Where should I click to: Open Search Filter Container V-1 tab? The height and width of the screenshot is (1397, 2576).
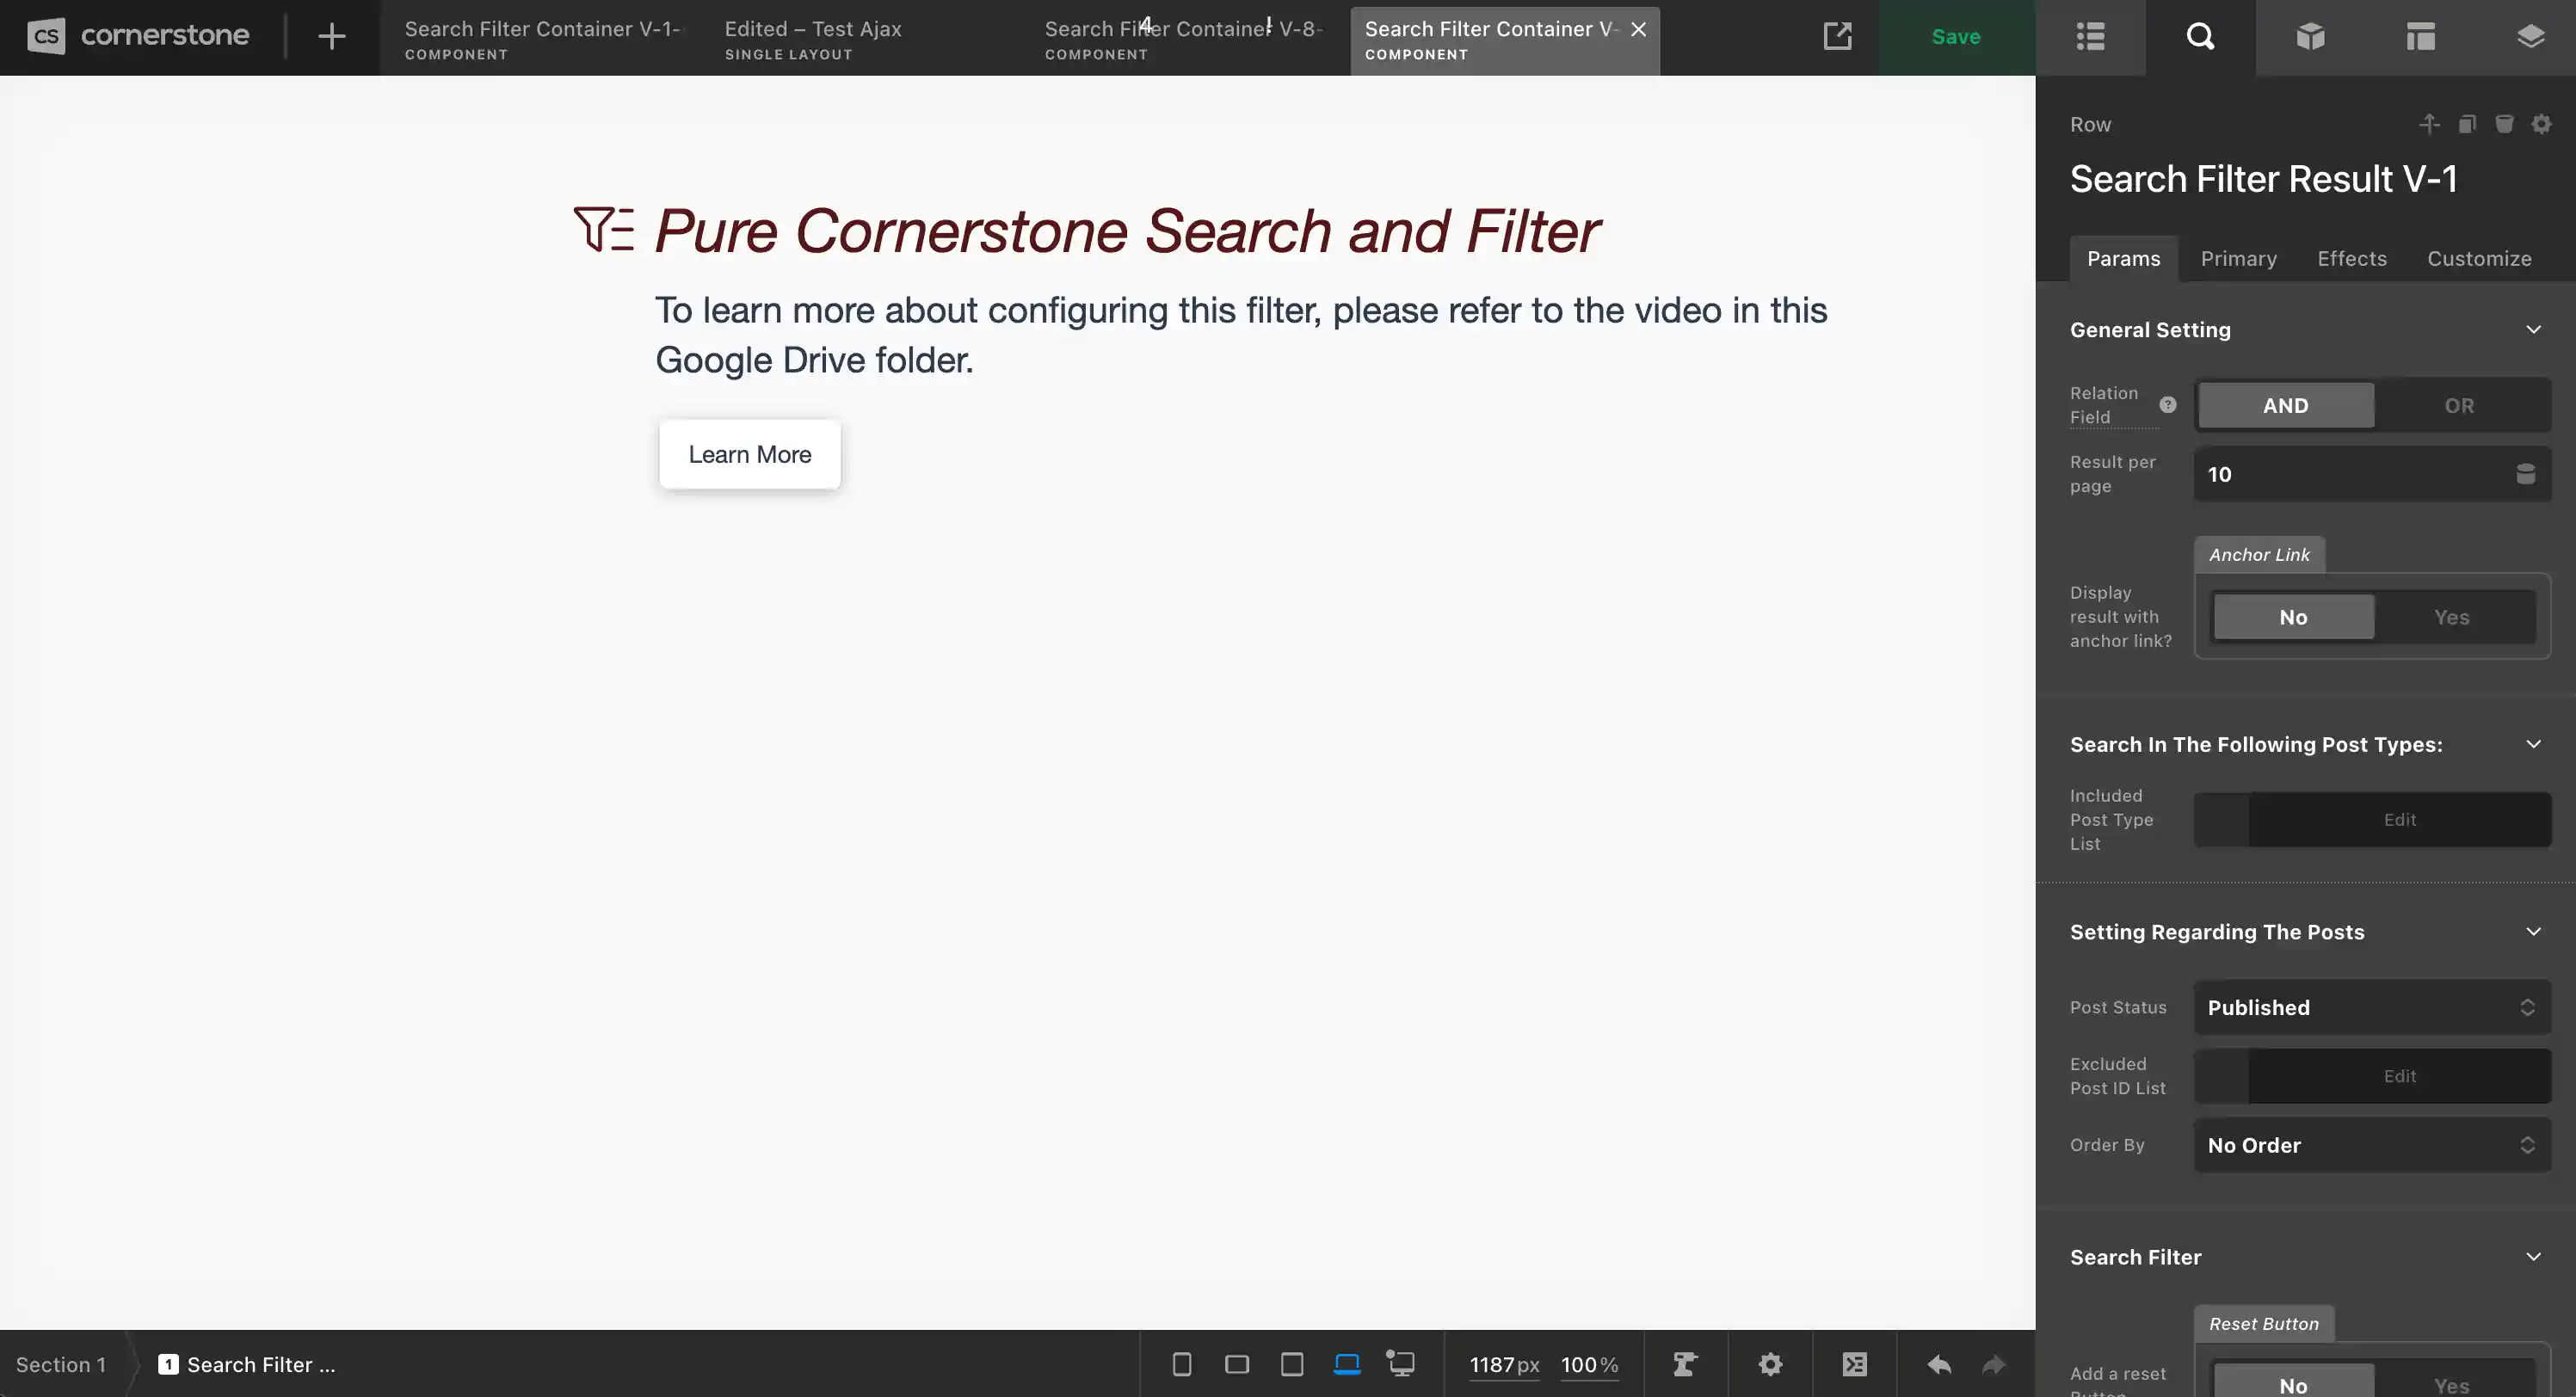click(542, 40)
